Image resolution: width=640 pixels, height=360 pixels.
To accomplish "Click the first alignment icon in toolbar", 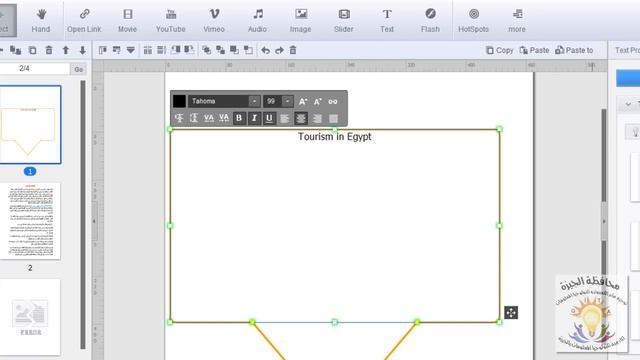I will coord(103,50).
